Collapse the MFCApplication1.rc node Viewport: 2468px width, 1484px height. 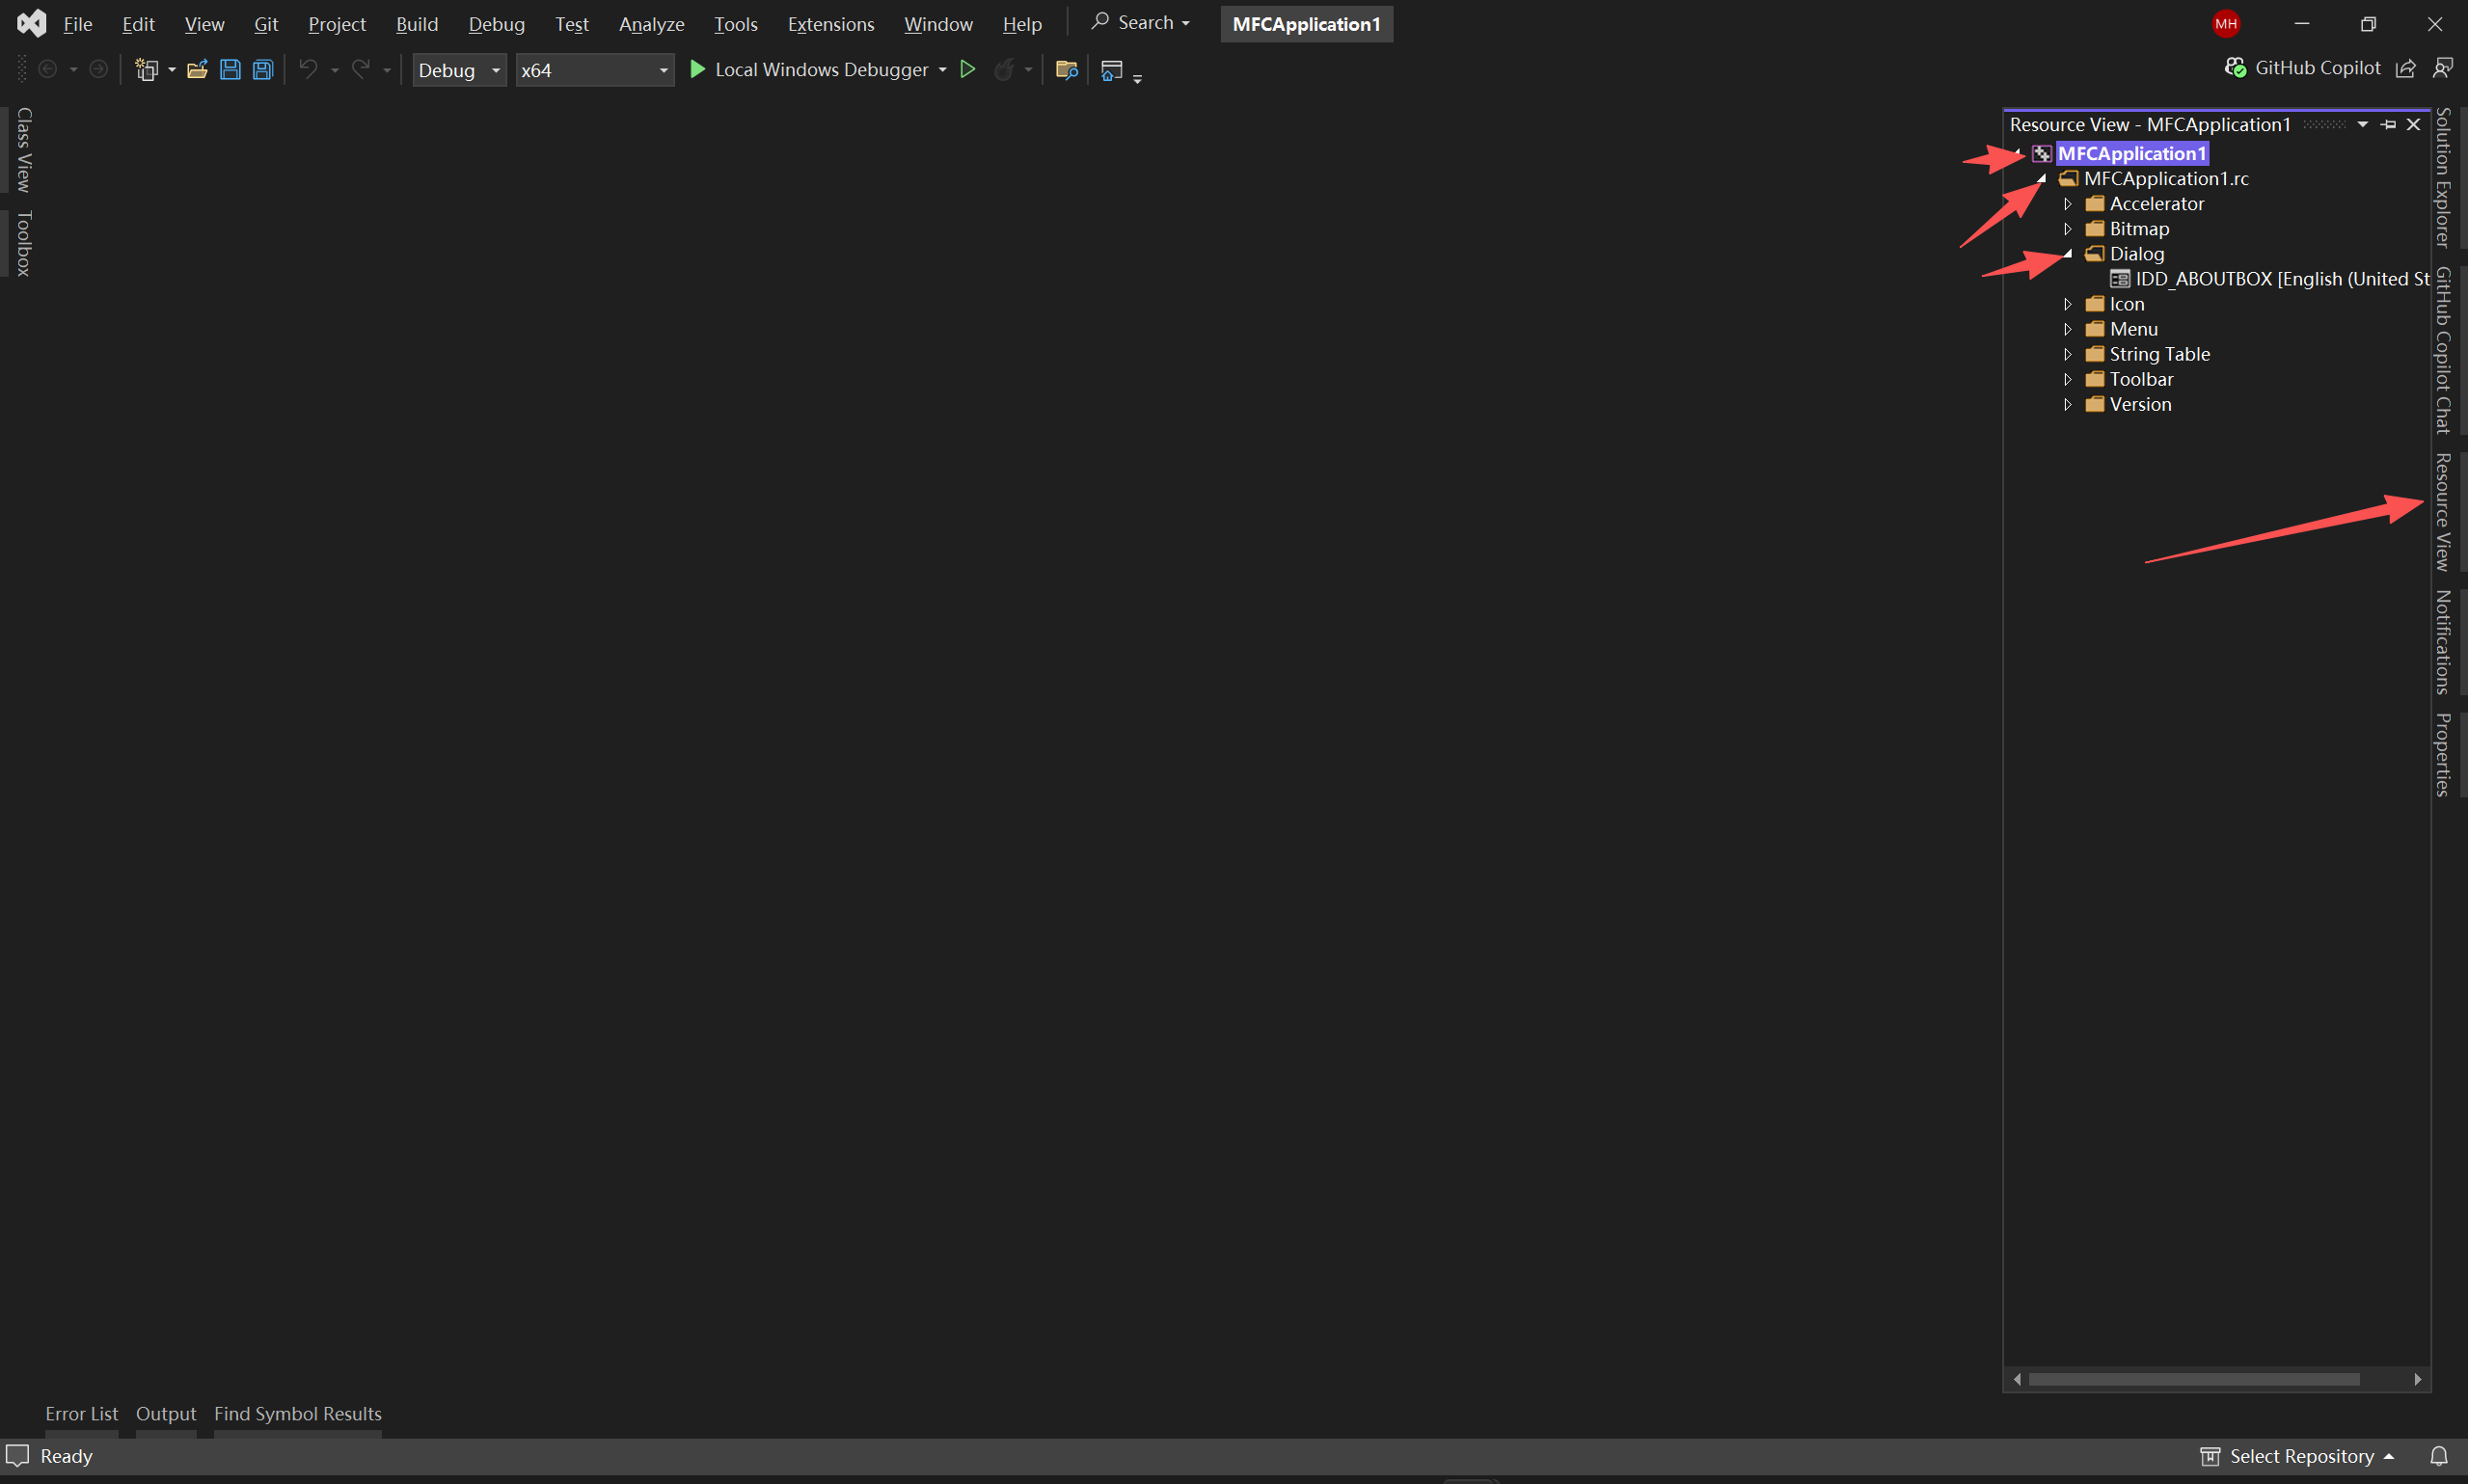point(2042,178)
